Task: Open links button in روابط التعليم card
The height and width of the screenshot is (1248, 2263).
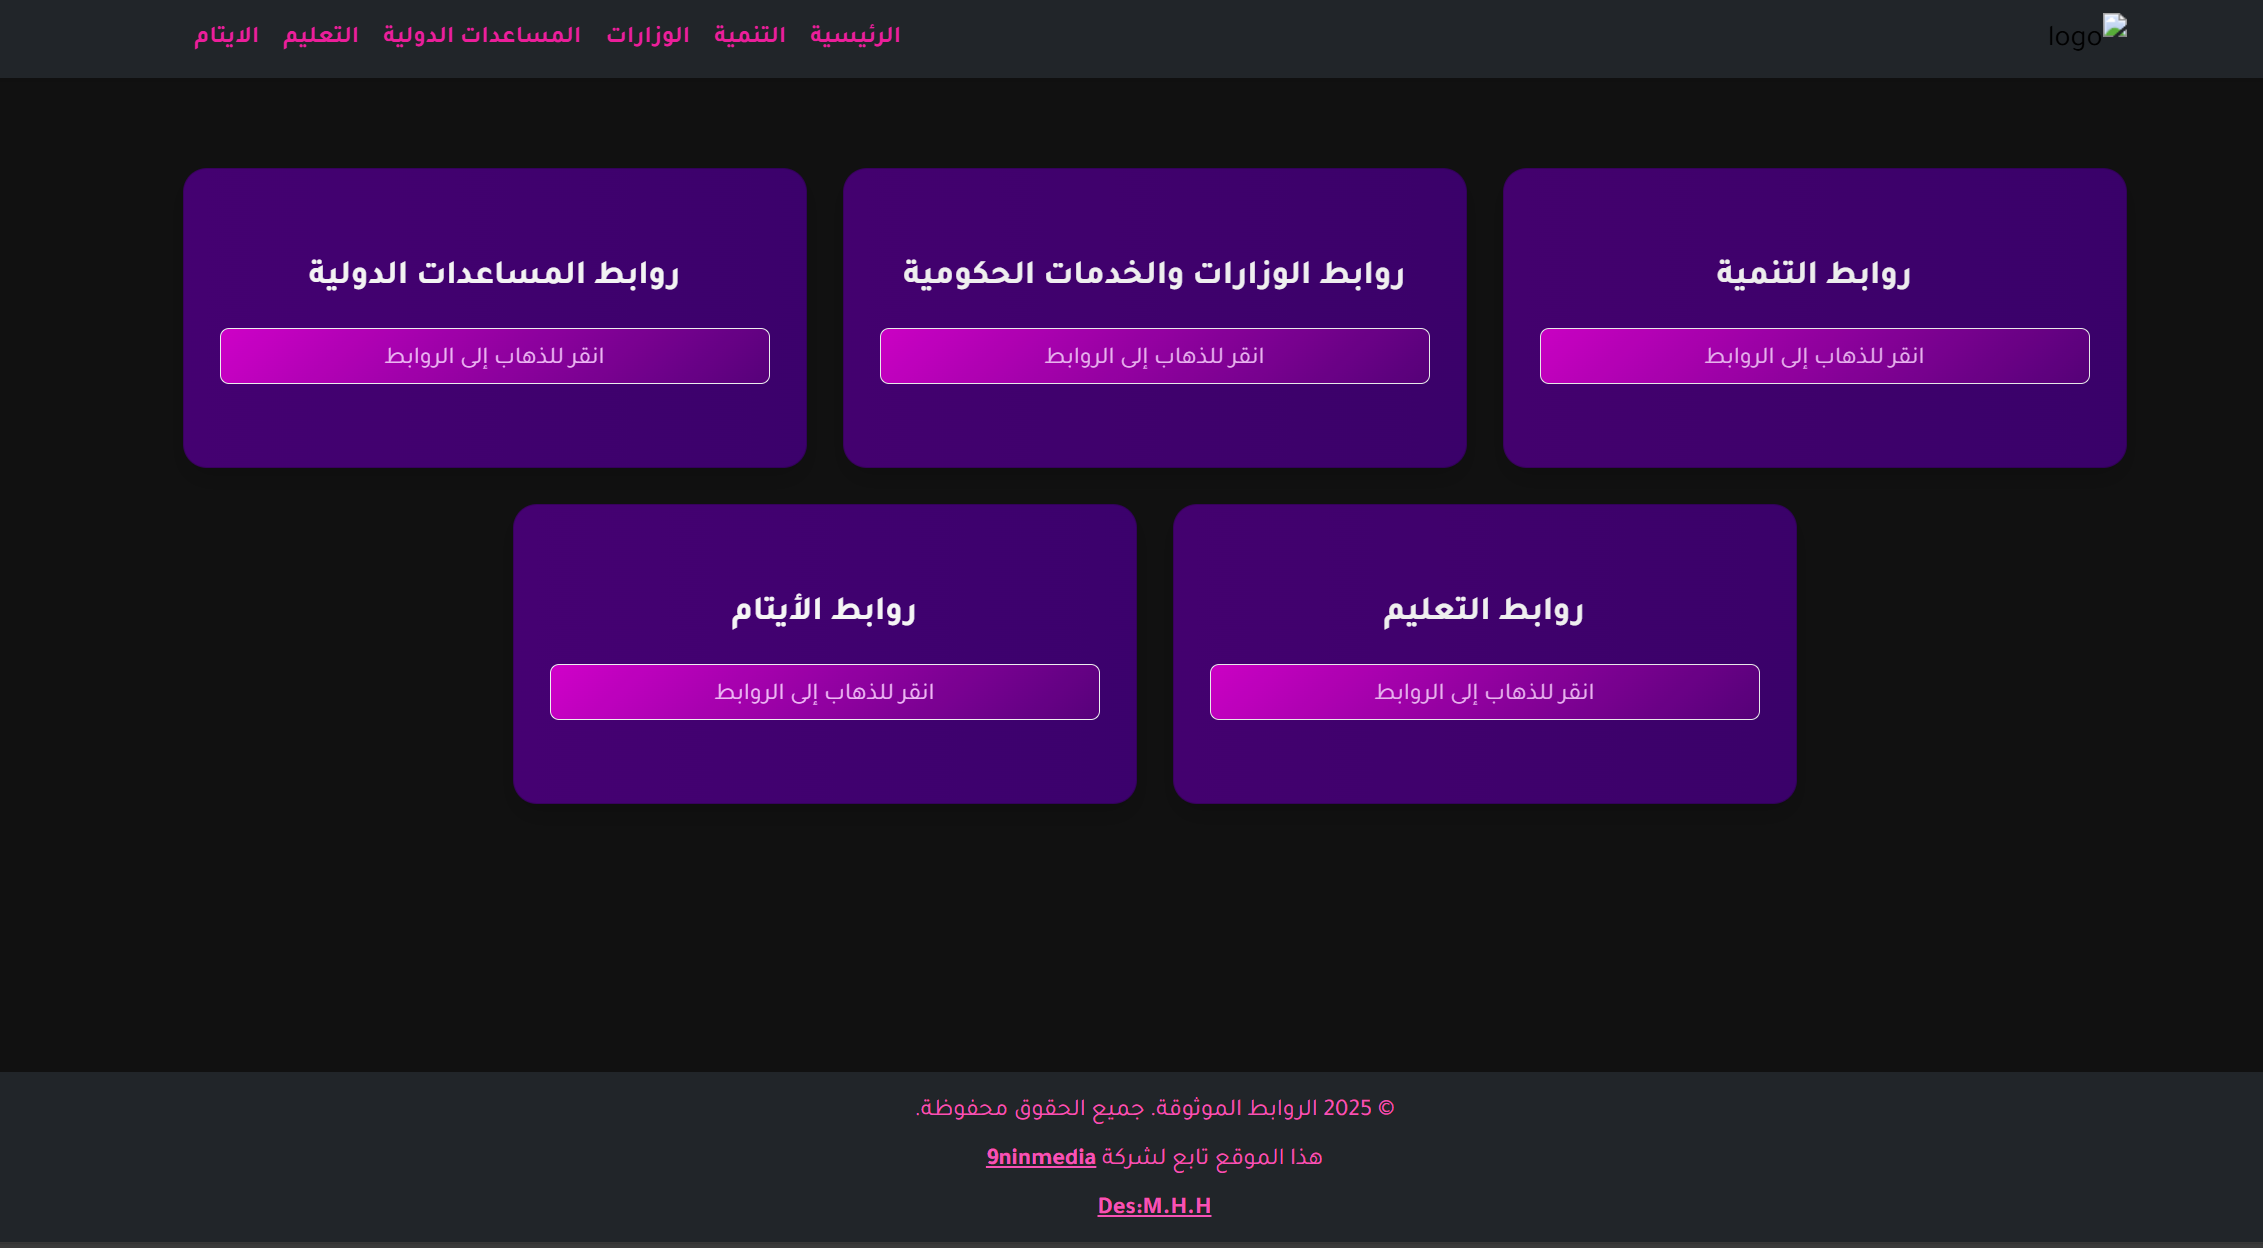Action: tap(1484, 692)
